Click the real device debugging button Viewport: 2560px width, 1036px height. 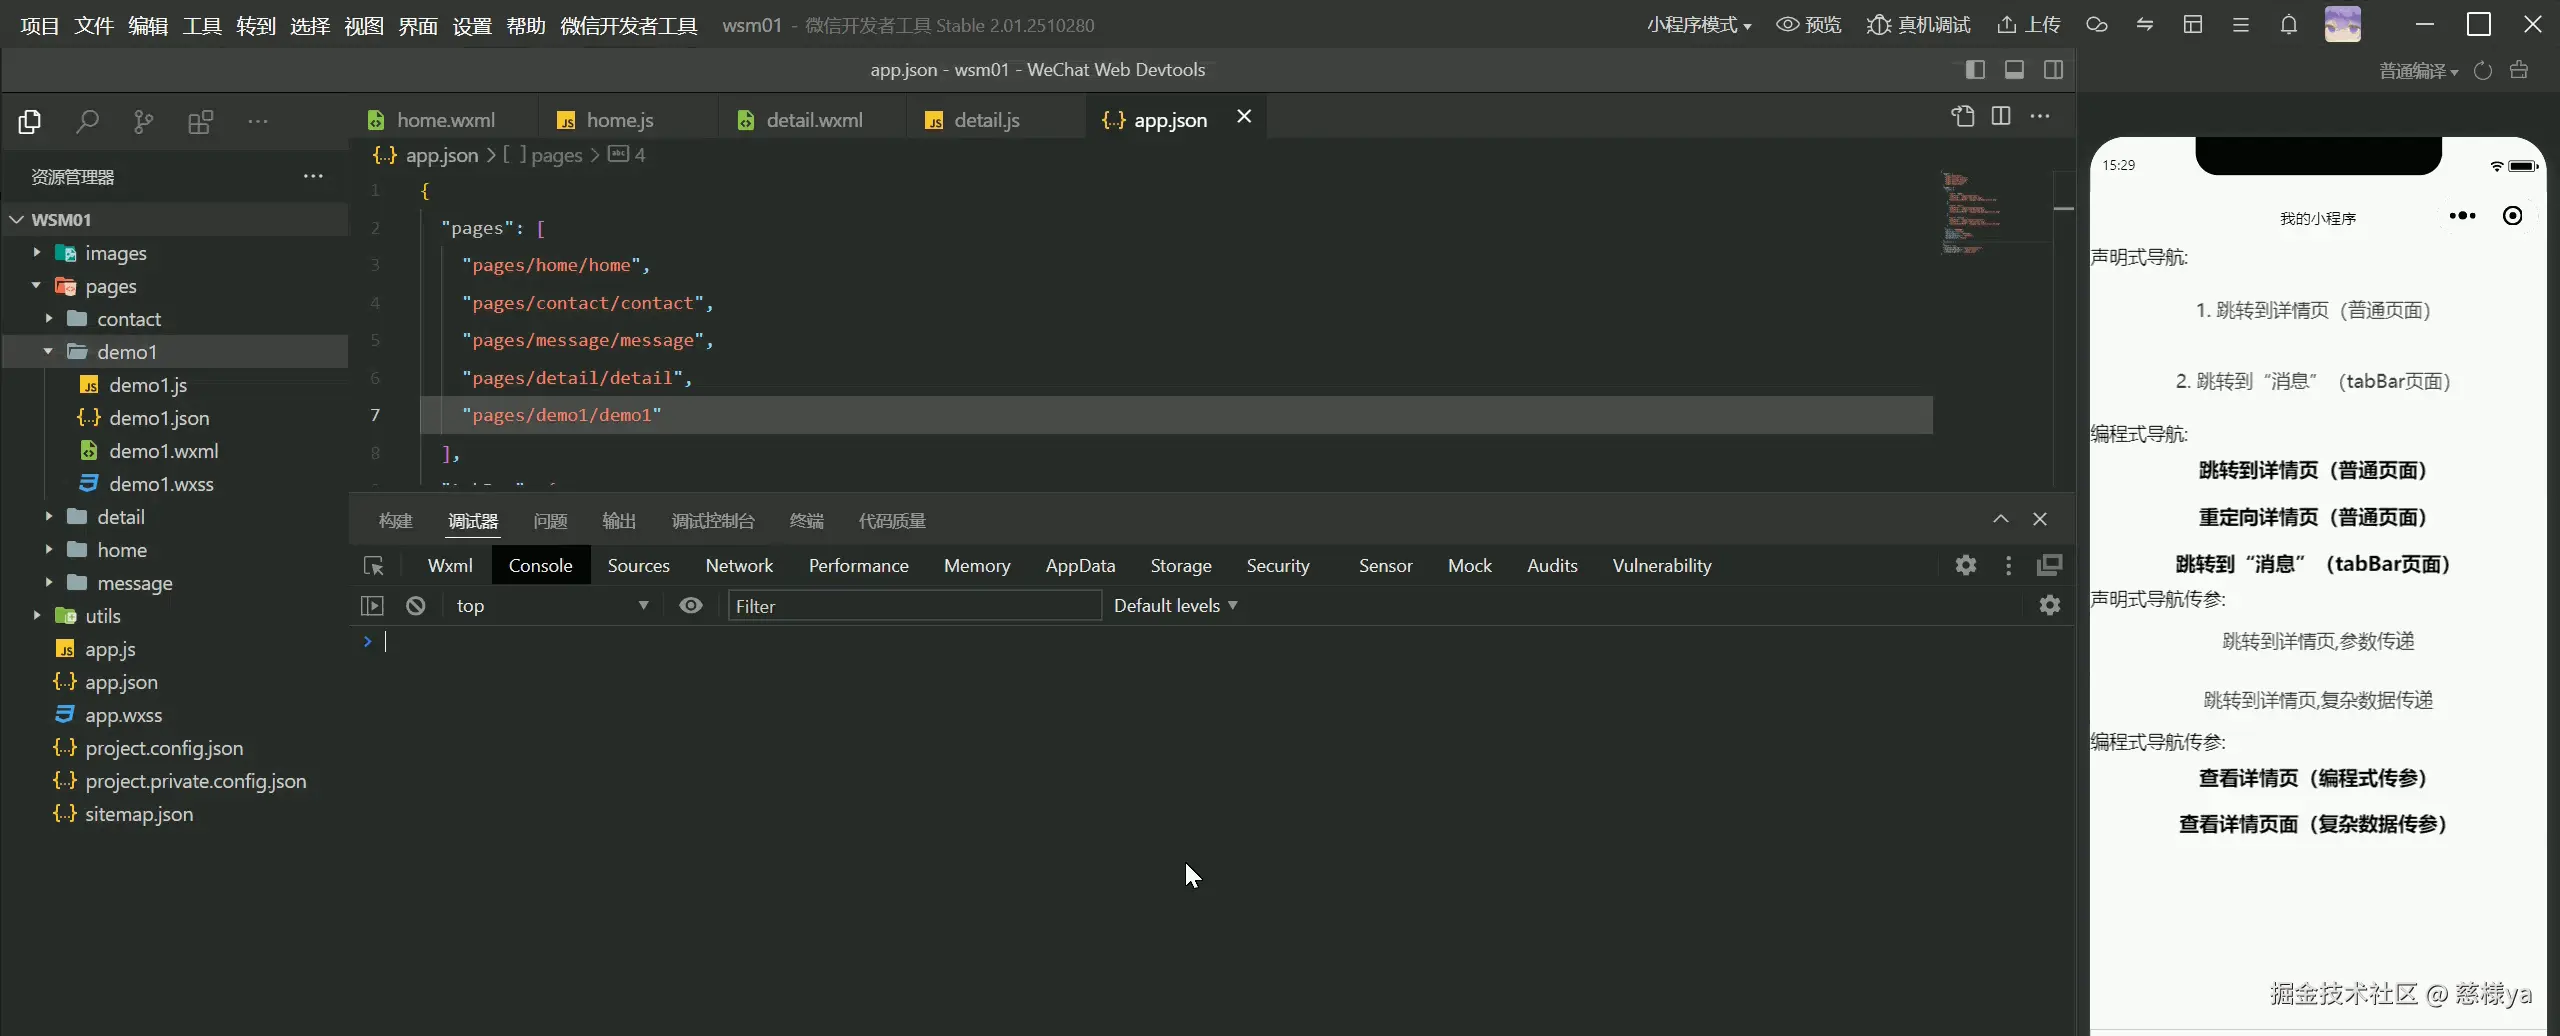1917,25
